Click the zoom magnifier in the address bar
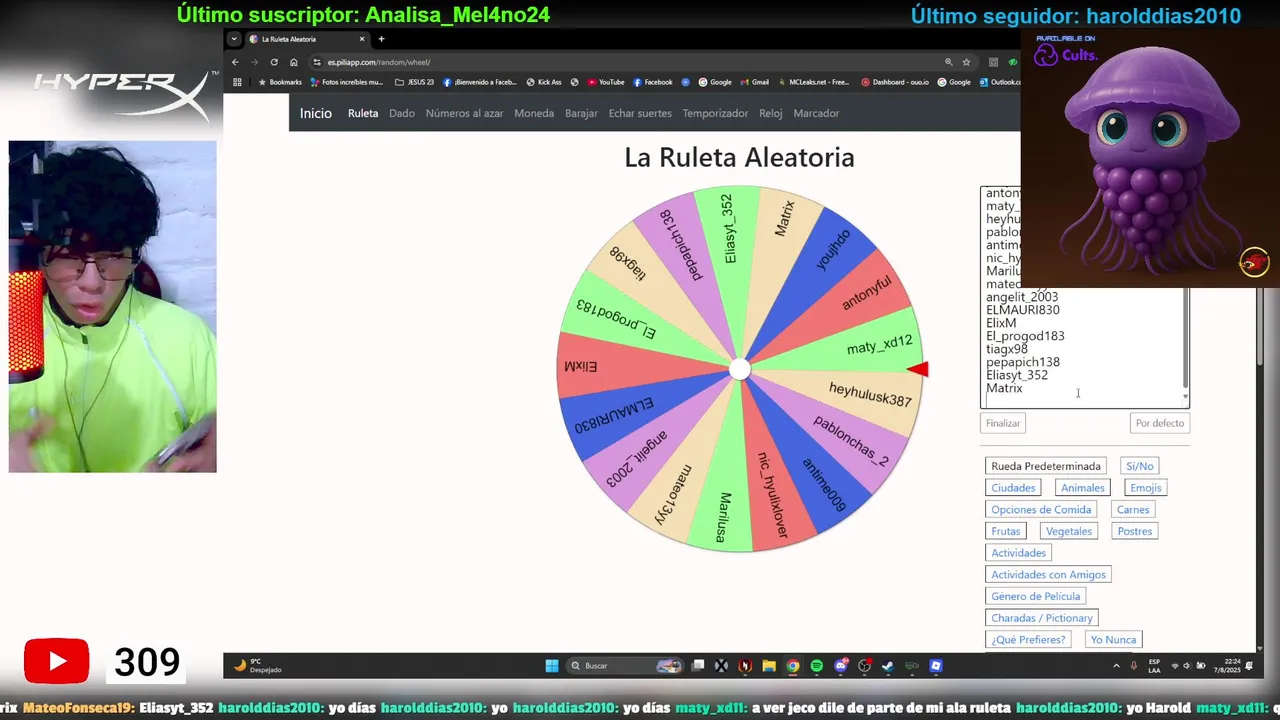Screen dimensions: 1280x720 coord(948,62)
